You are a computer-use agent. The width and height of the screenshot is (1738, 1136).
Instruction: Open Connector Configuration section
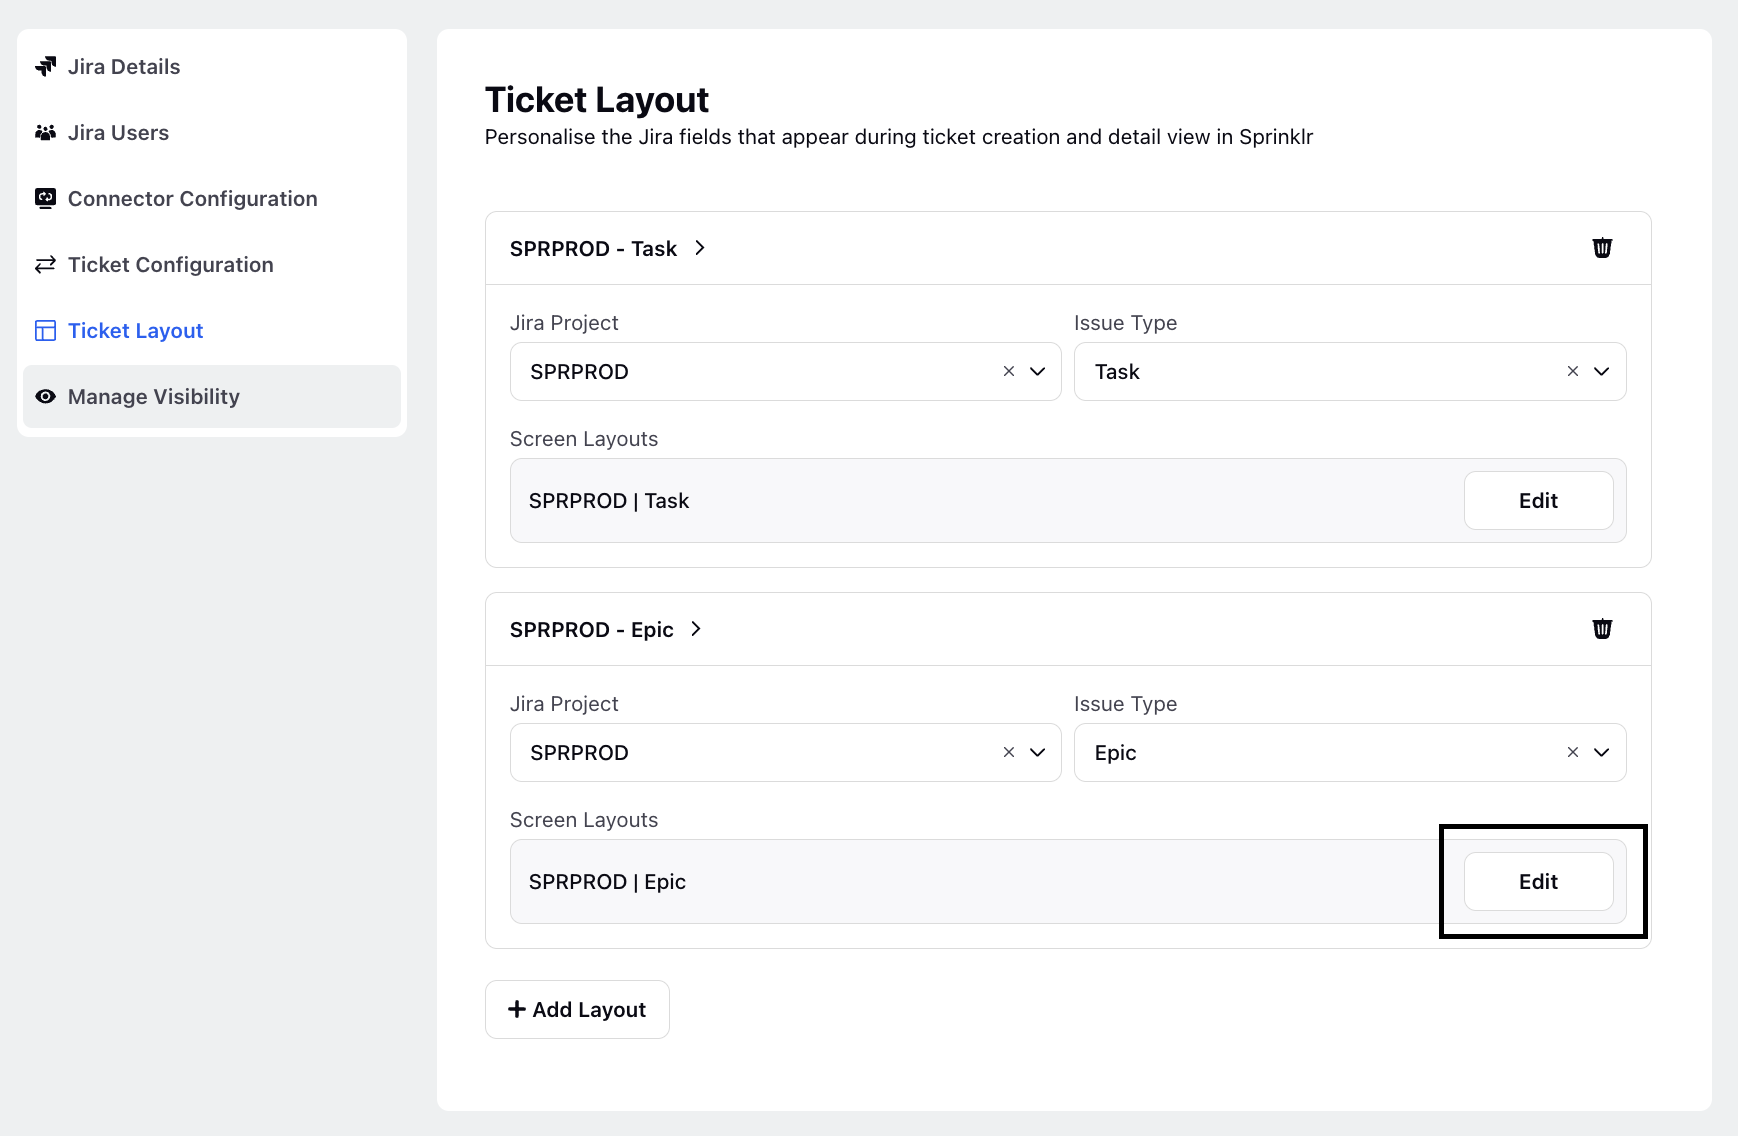pos(212,199)
